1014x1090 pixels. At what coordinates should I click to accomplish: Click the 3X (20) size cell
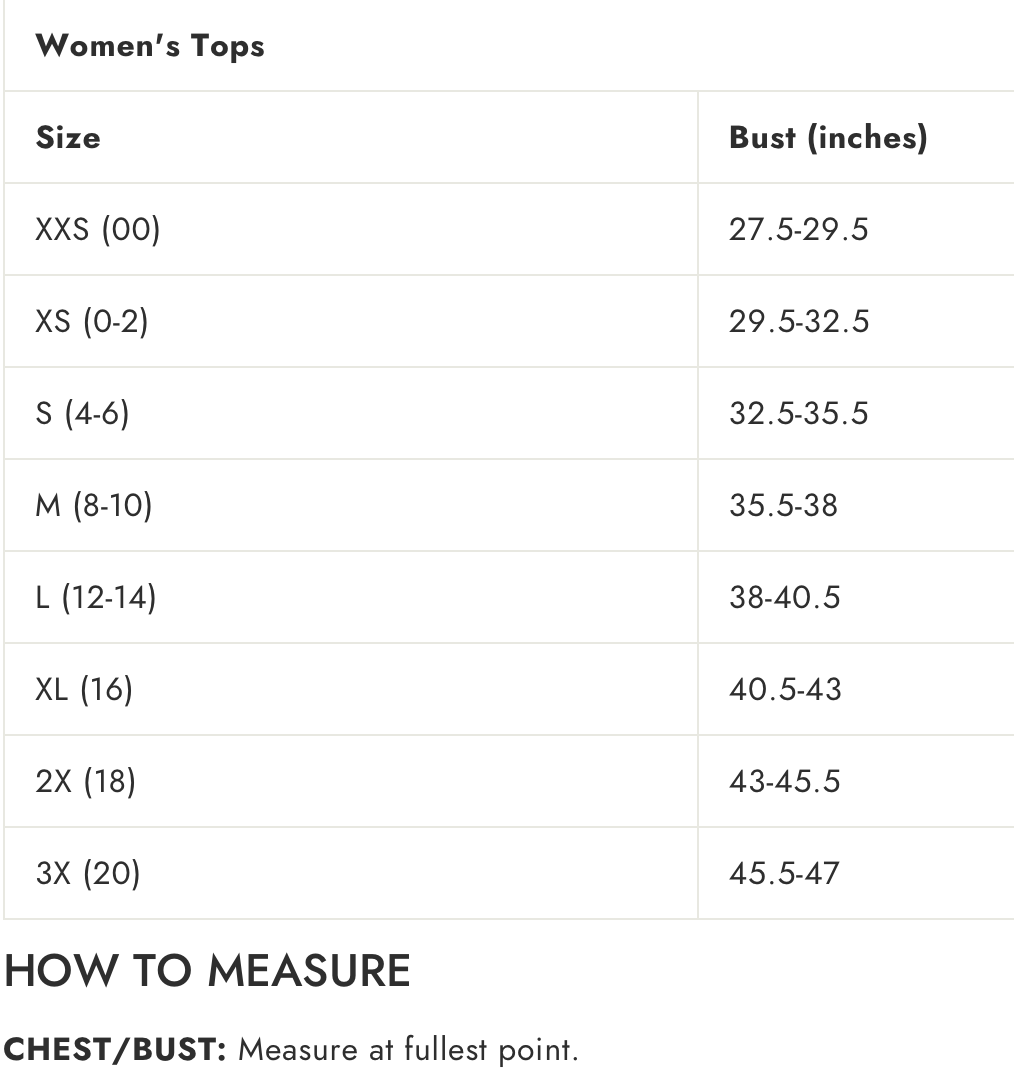(88, 873)
